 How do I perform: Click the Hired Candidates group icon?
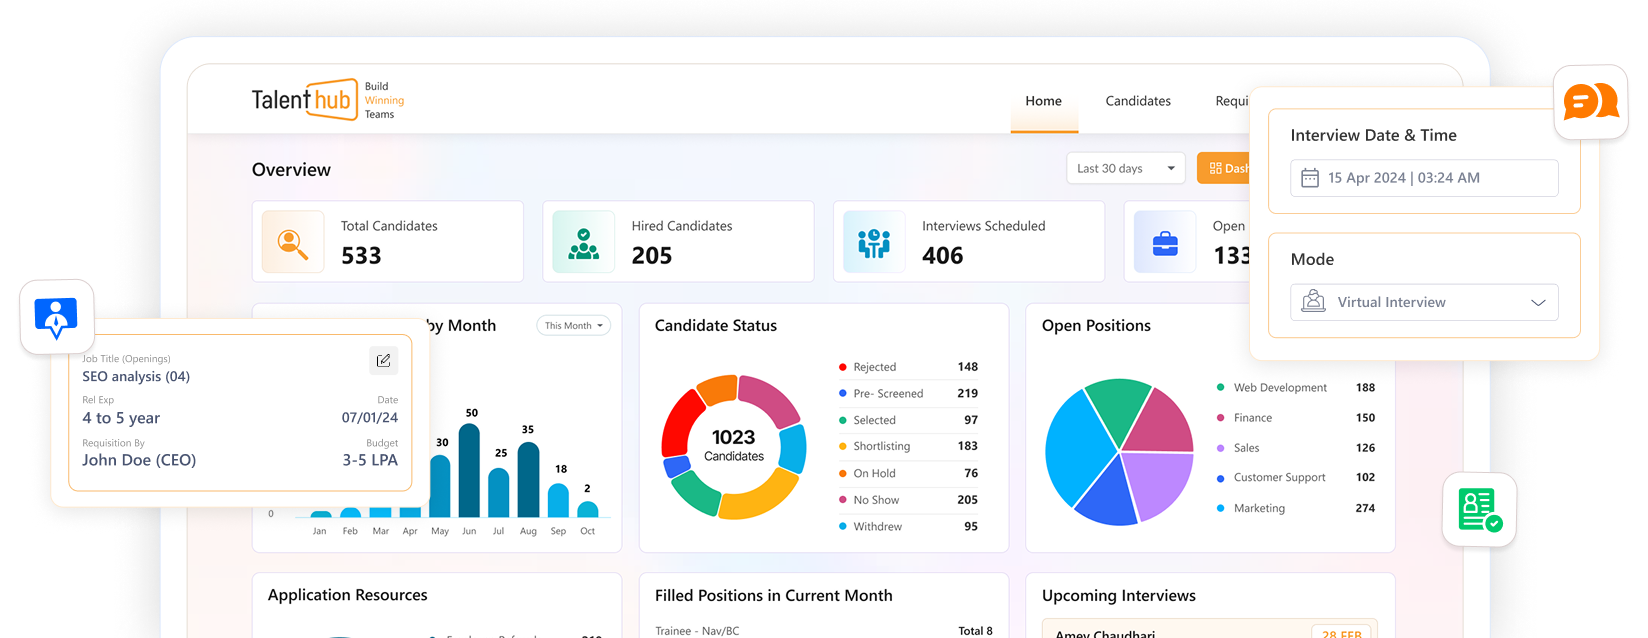(x=583, y=242)
